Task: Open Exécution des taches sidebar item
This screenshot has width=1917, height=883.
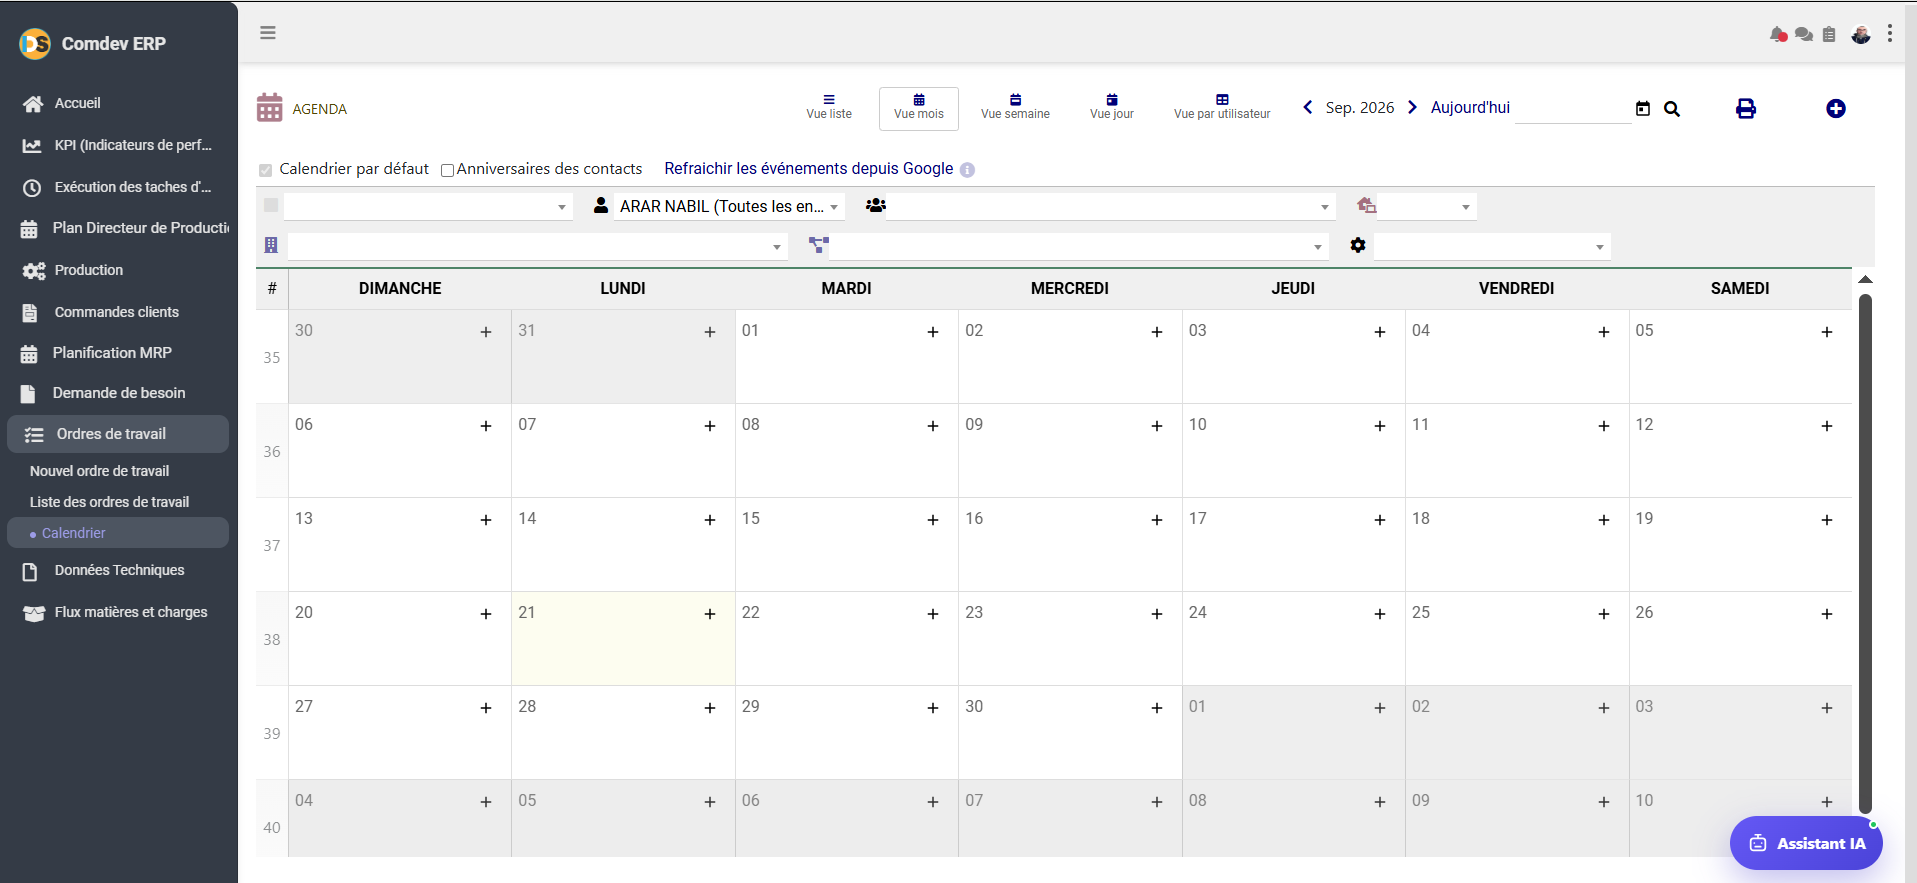Action: (118, 187)
